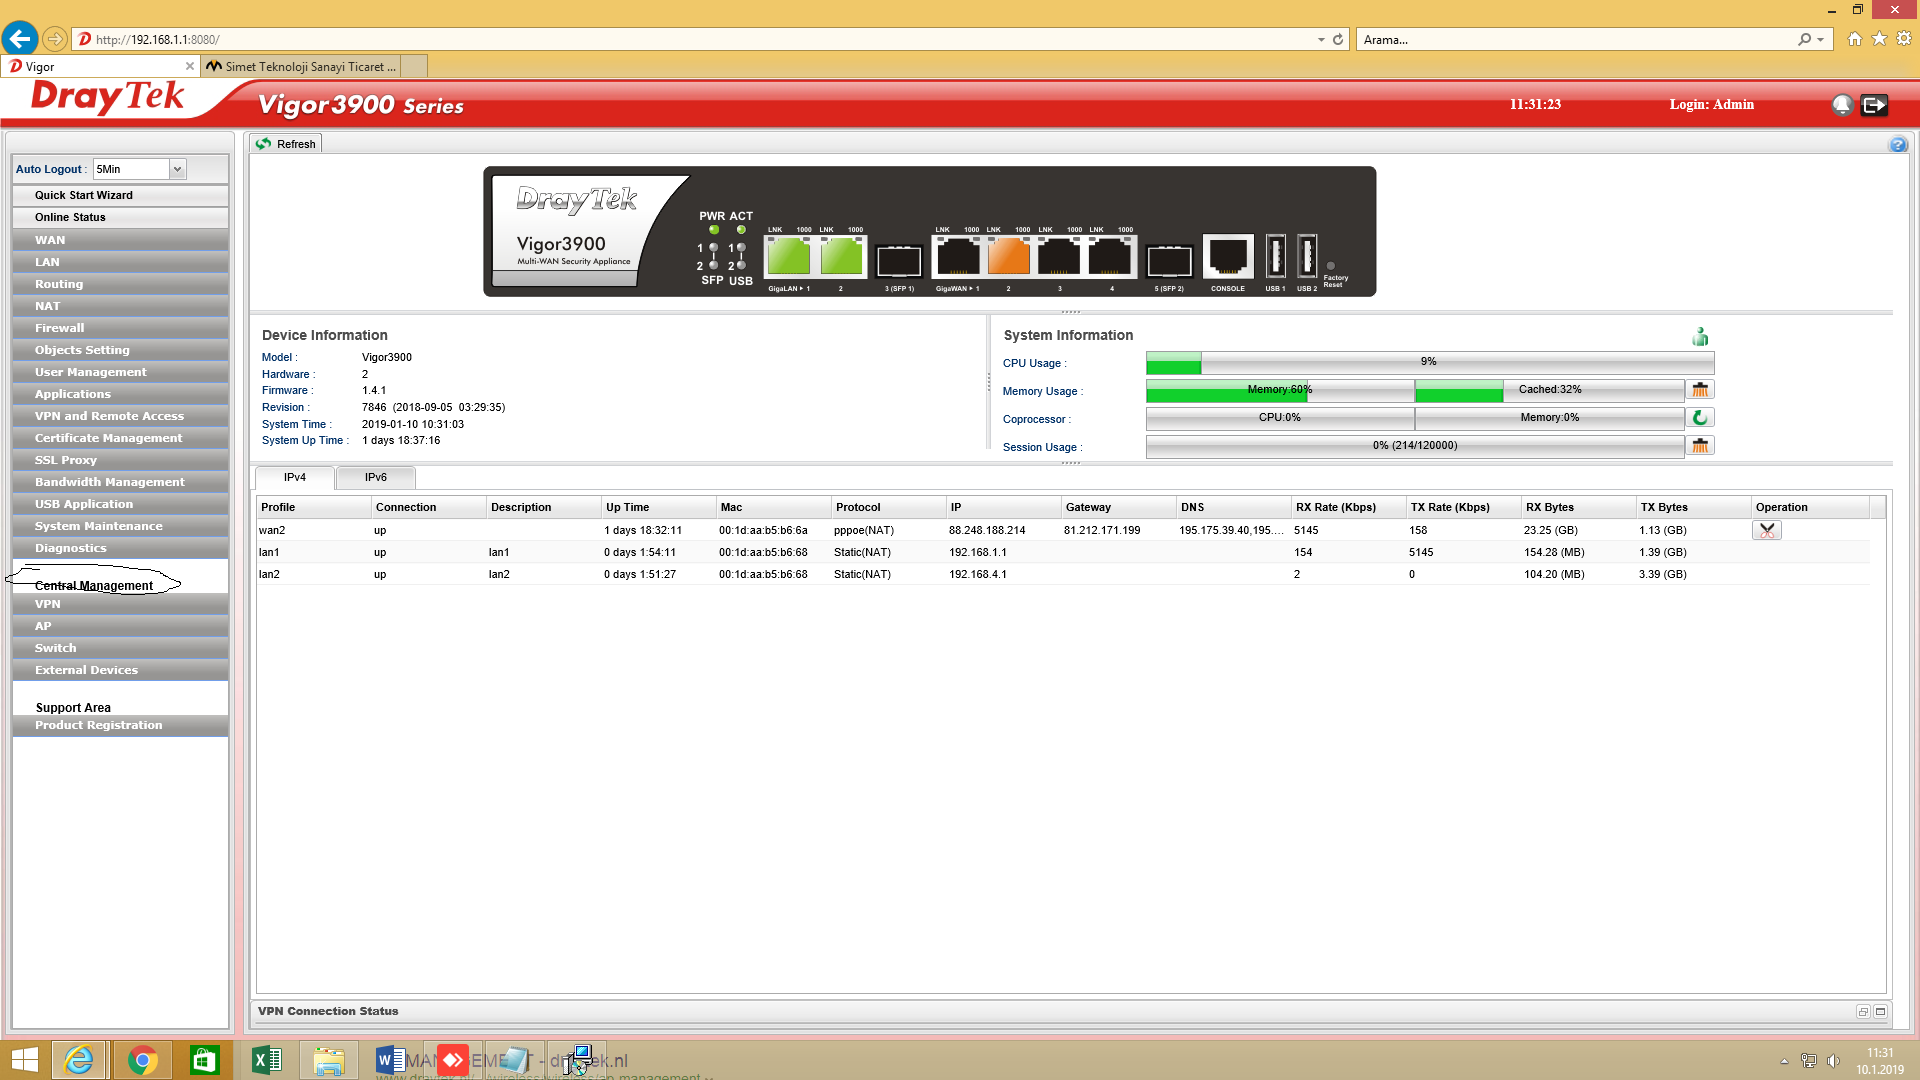
Task: Select the IPv4 tab
Action: (x=294, y=478)
